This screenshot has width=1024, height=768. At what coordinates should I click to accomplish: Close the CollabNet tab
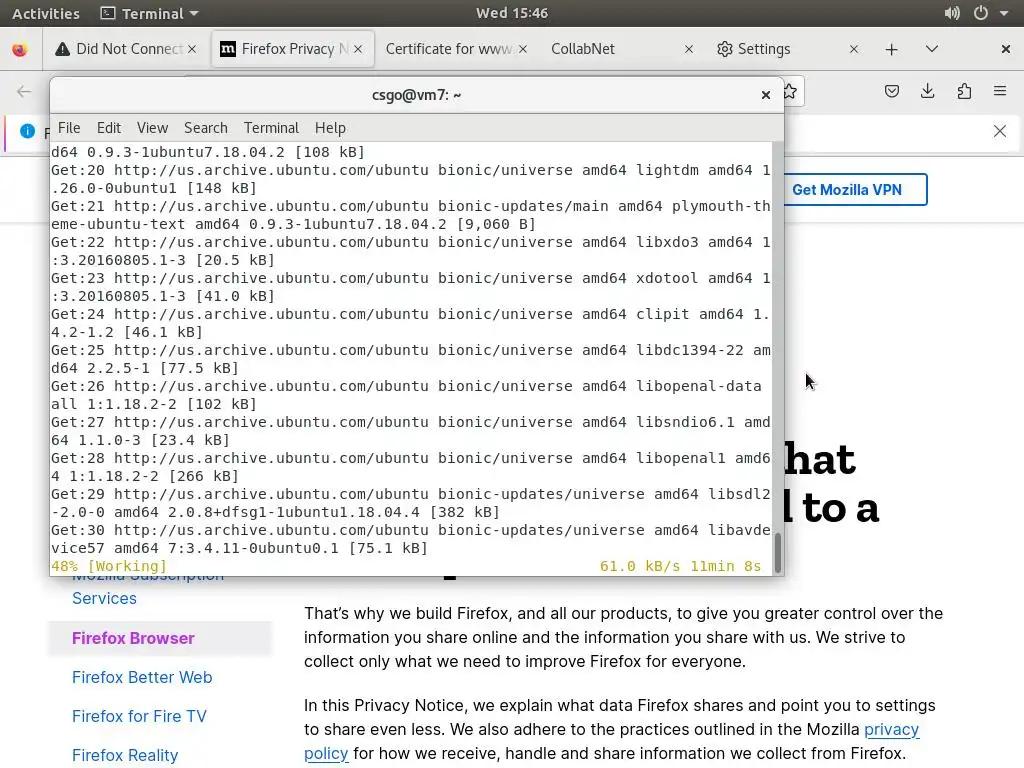(688, 49)
